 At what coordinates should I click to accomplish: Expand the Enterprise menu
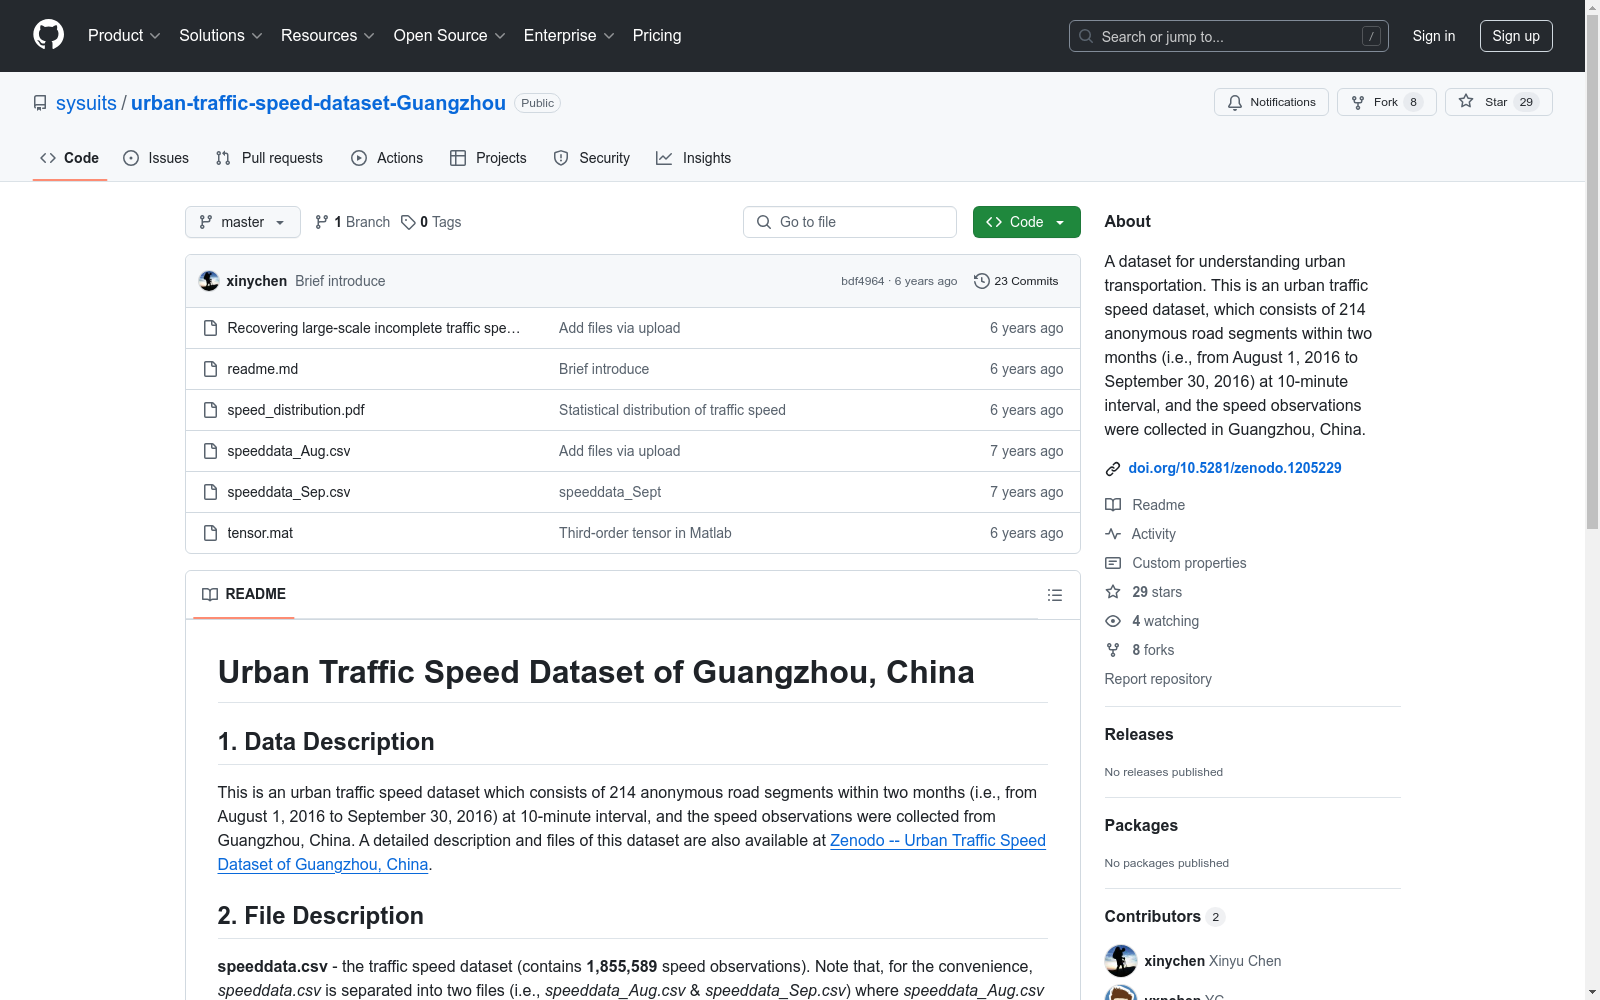coord(569,36)
